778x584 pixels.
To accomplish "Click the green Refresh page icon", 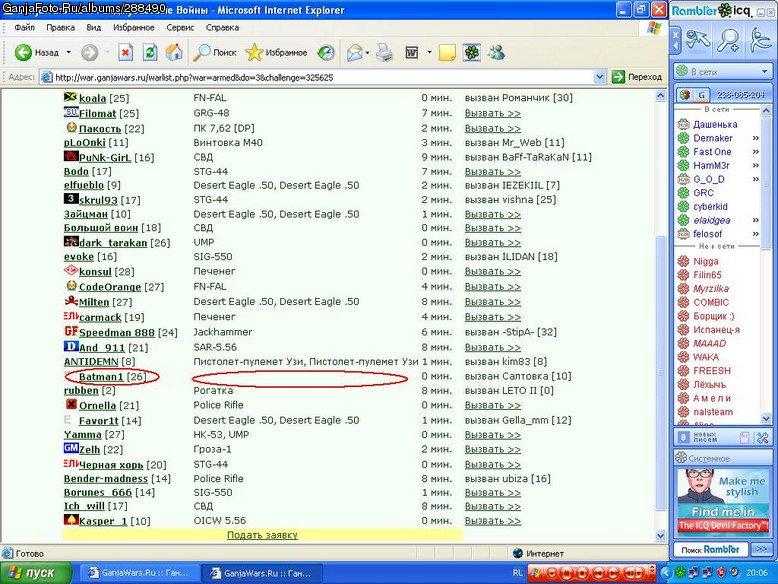I will point(150,52).
